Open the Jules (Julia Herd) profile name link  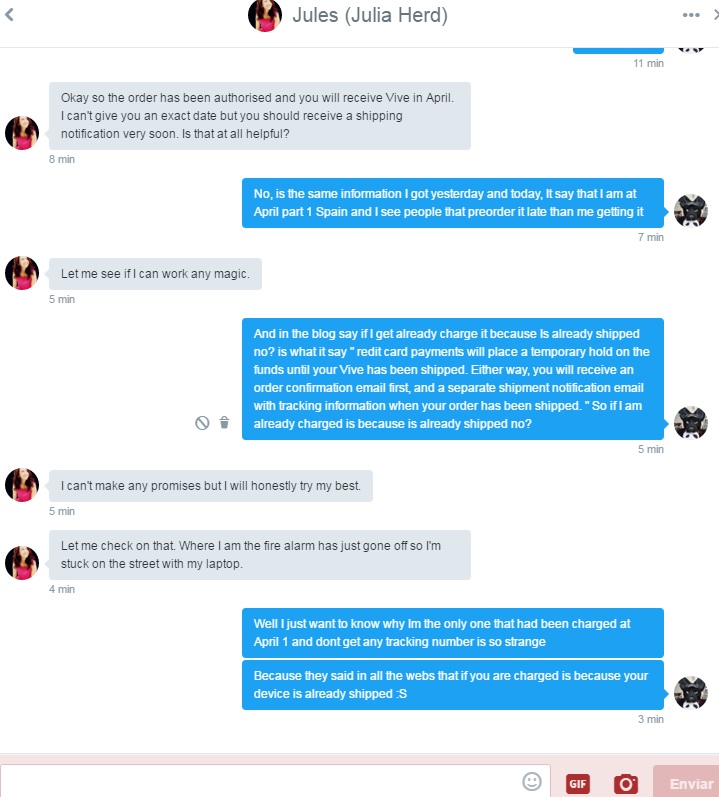tap(370, 15)
